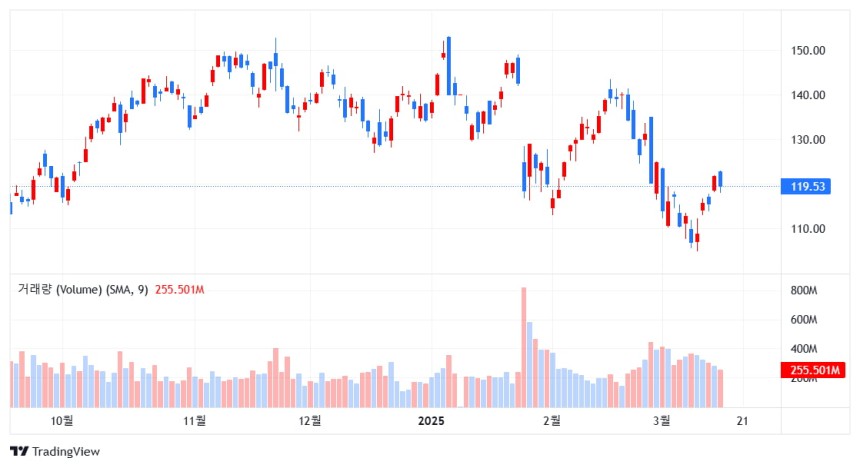Screen dimensions: 860x468
Task: Click the 21 date axis label
Action: point(742,421)
